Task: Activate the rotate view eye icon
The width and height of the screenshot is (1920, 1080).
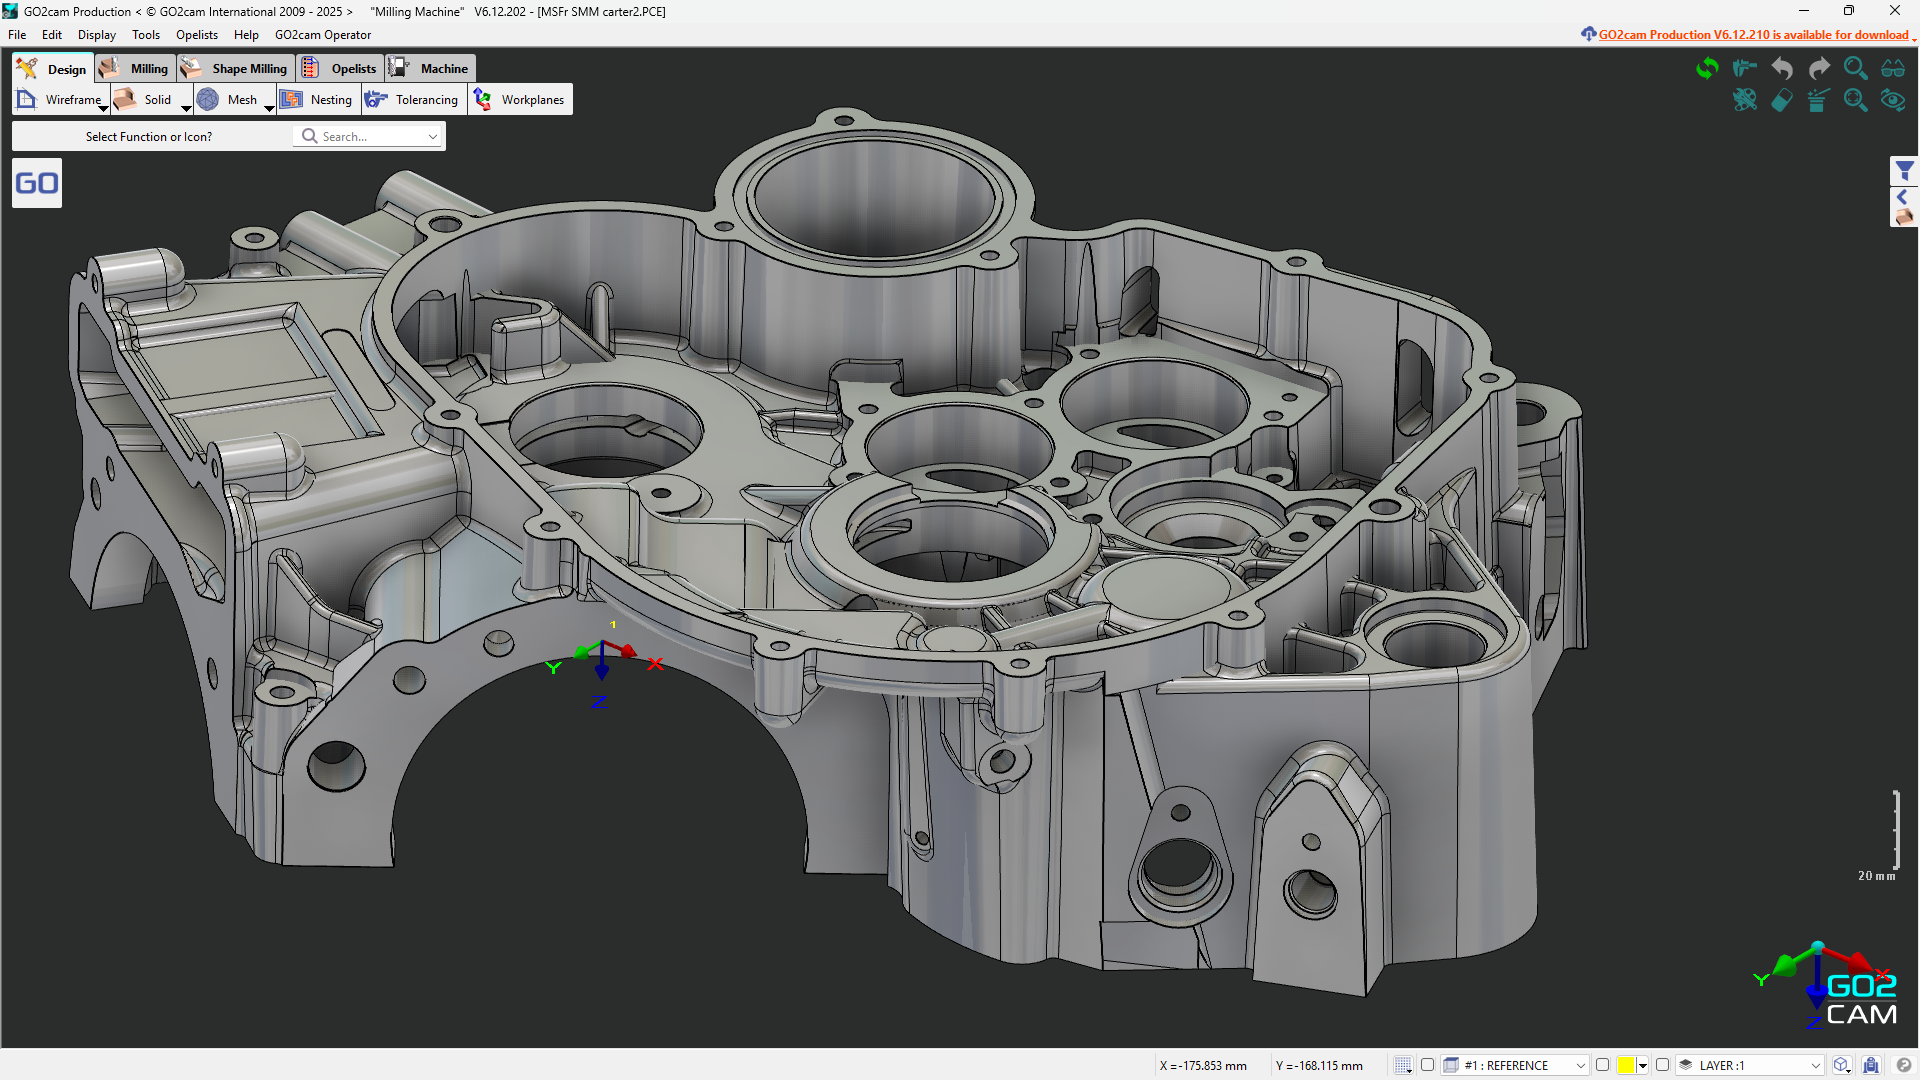Action: click(1893, 100)
